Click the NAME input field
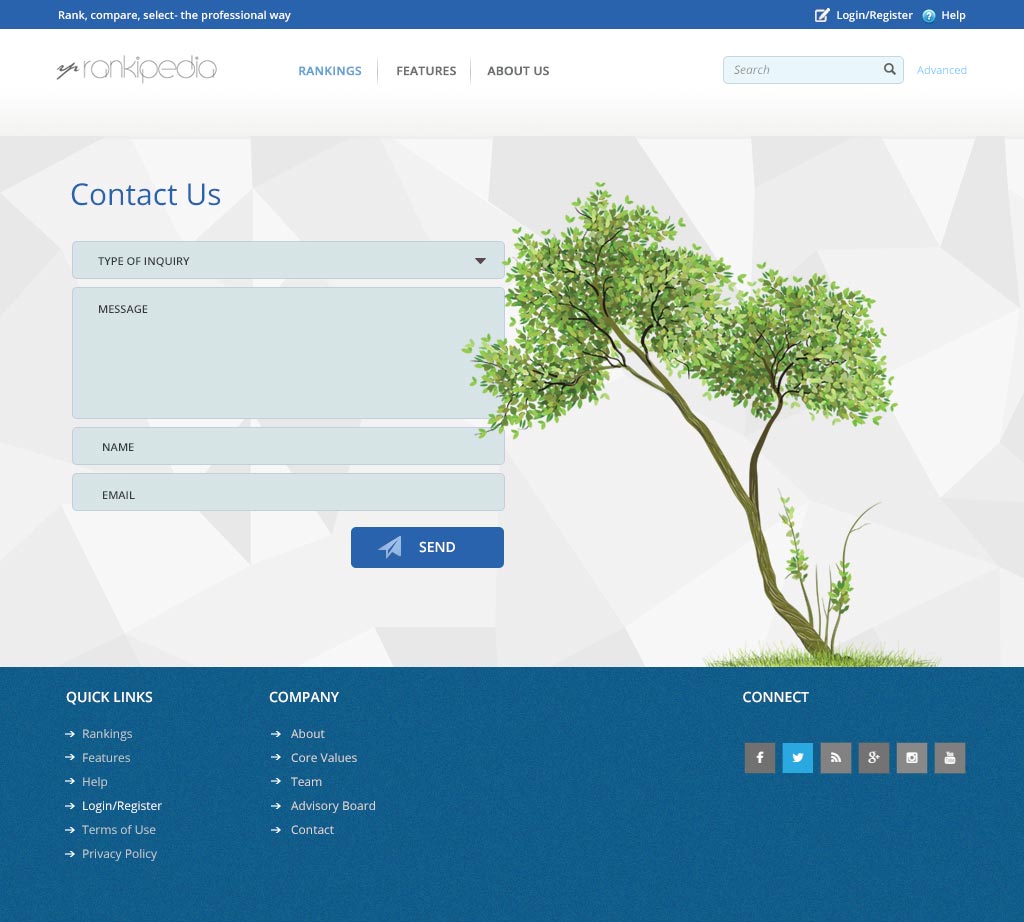1024x922 pixels. [288, 446]
